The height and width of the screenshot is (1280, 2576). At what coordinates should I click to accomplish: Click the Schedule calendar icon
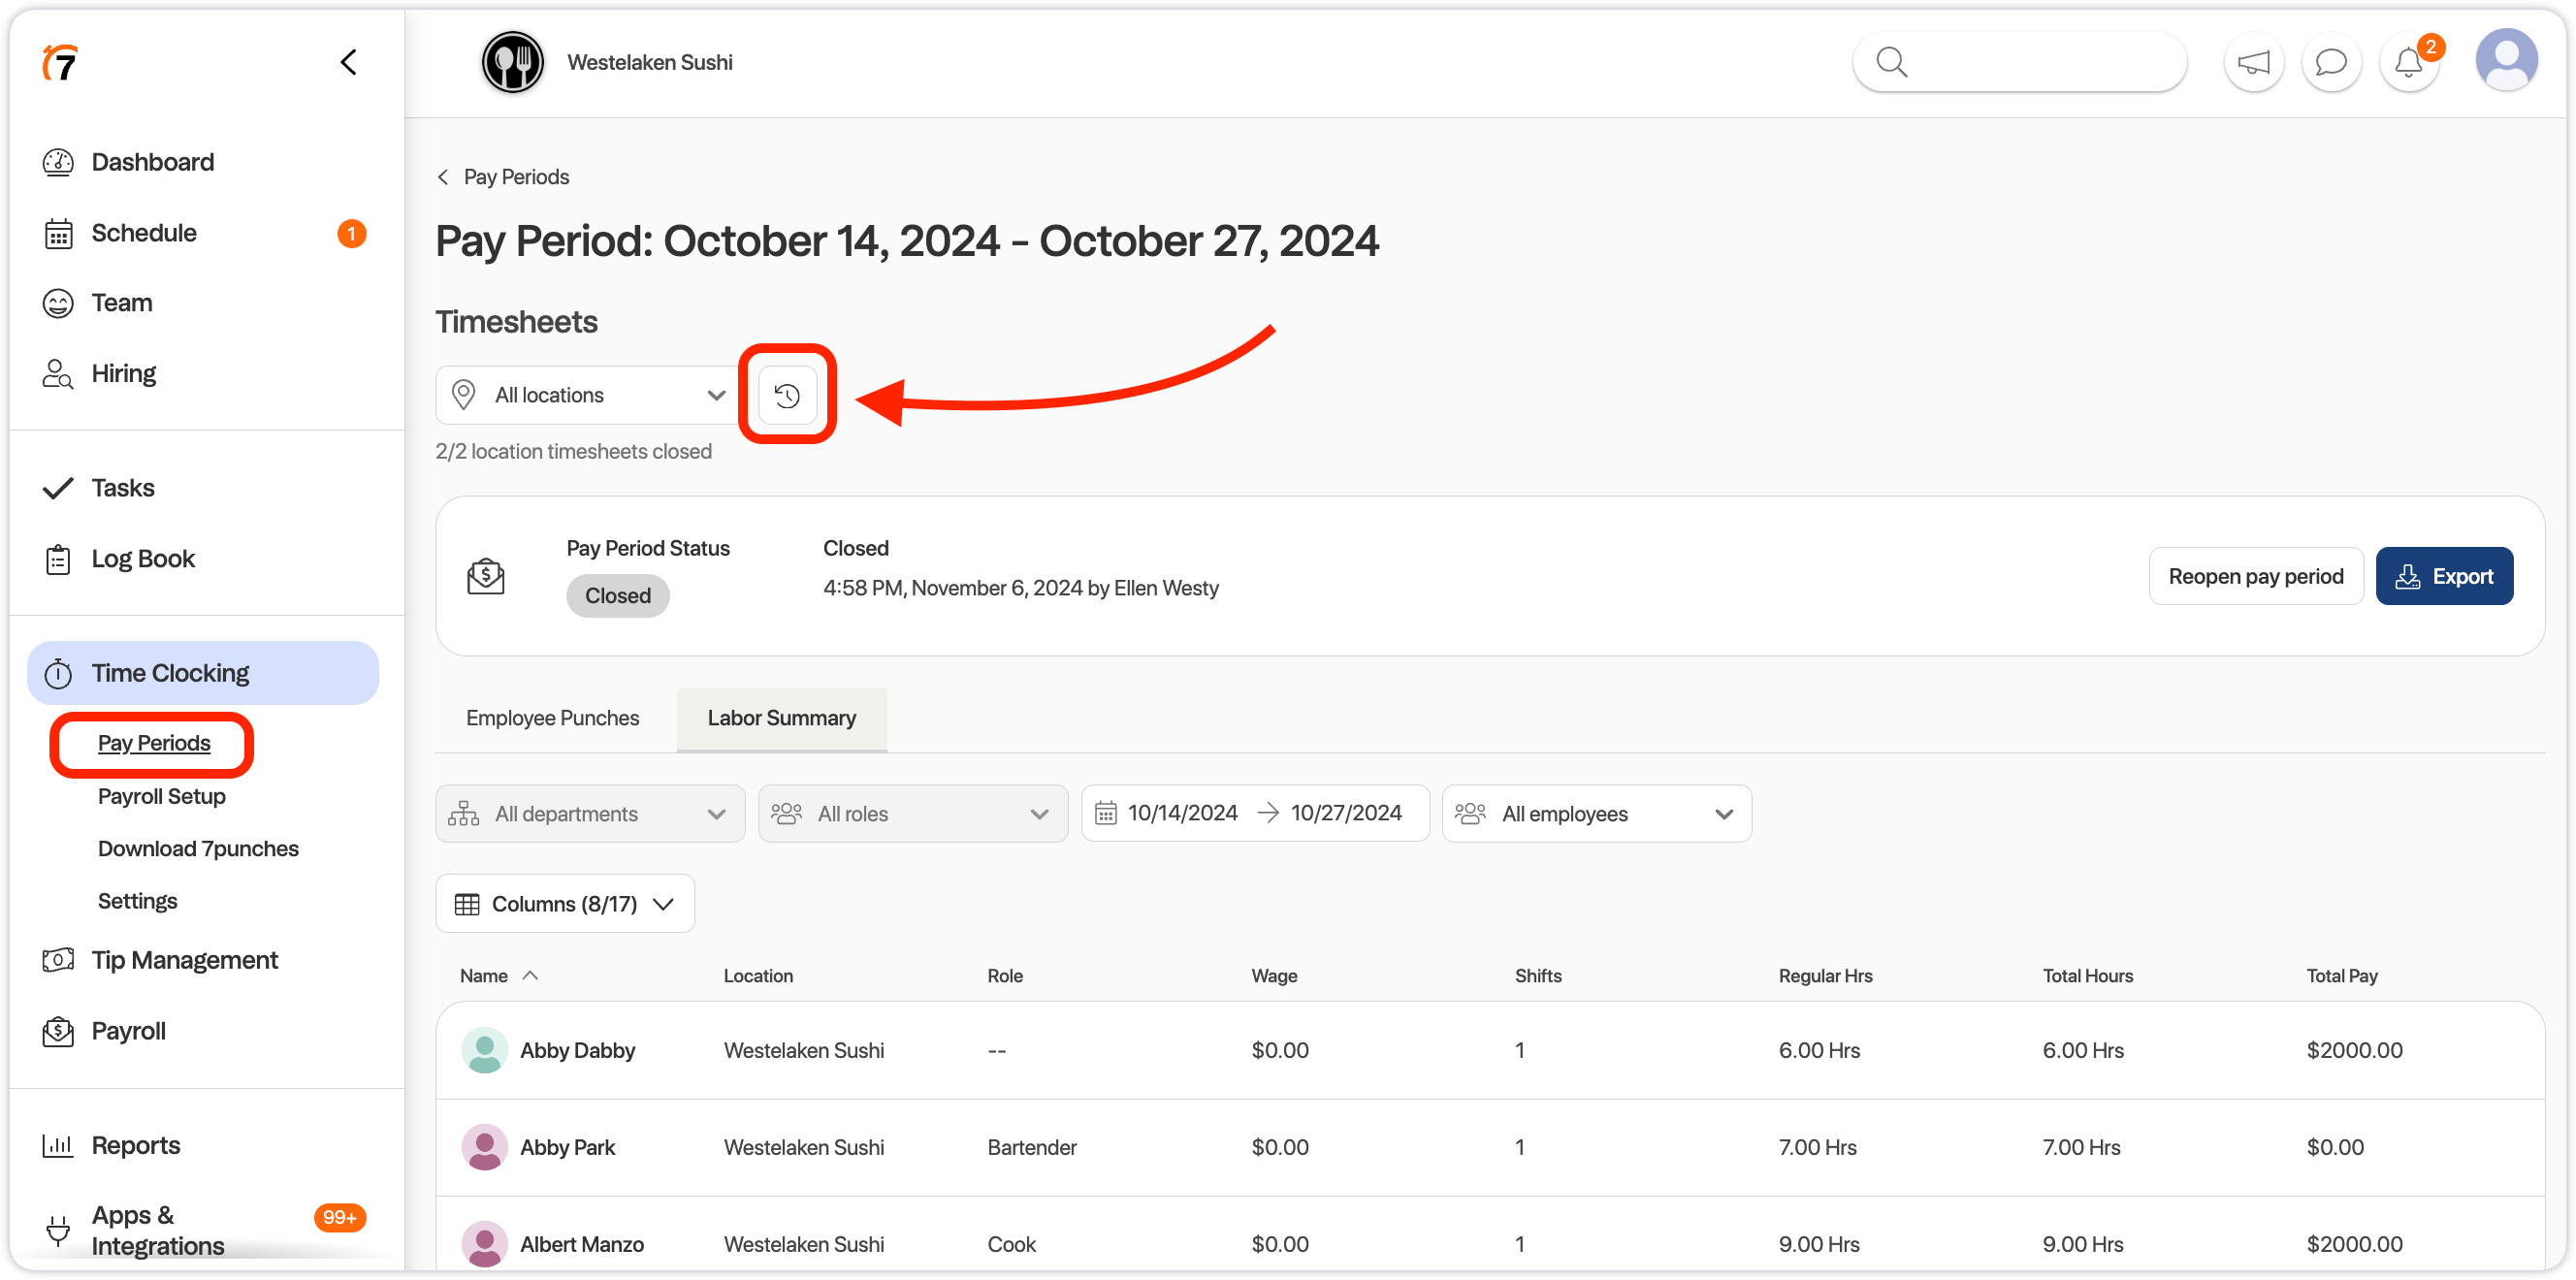58,233
